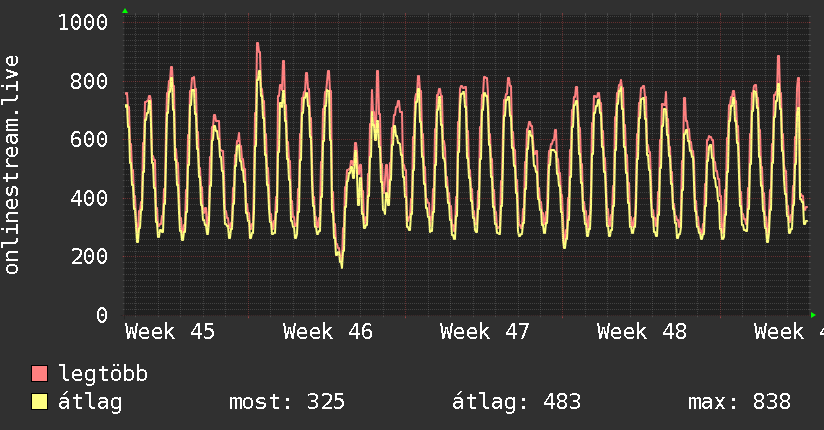Click the onlinestream.live vertical axis title
This screenshot has width=824, height=430.
[11, 165]
